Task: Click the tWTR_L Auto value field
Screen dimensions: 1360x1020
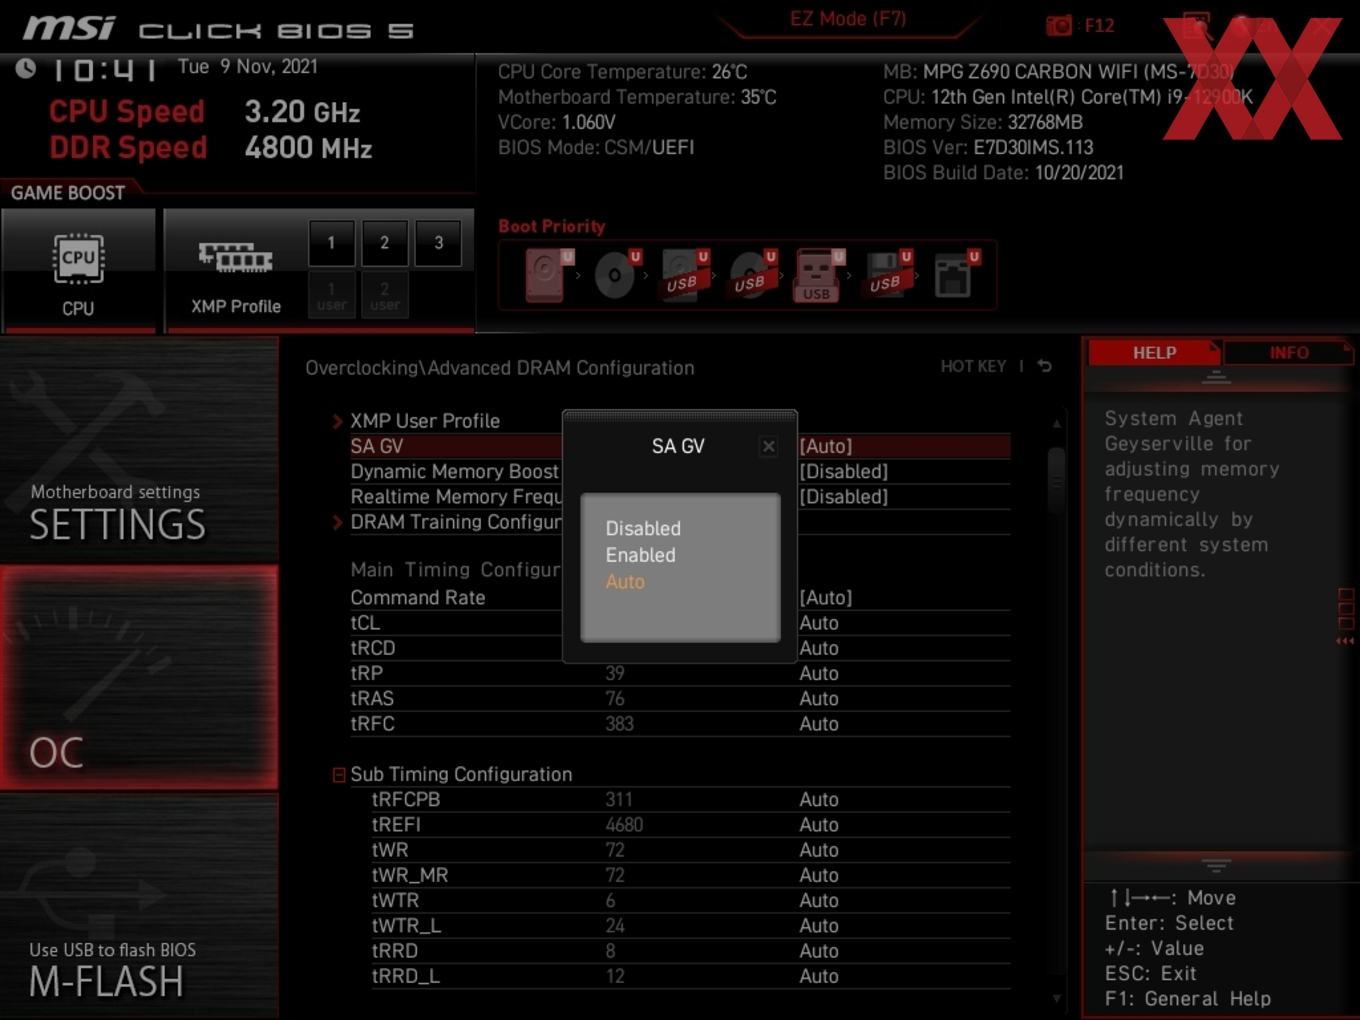Action: tap(819, 926)
